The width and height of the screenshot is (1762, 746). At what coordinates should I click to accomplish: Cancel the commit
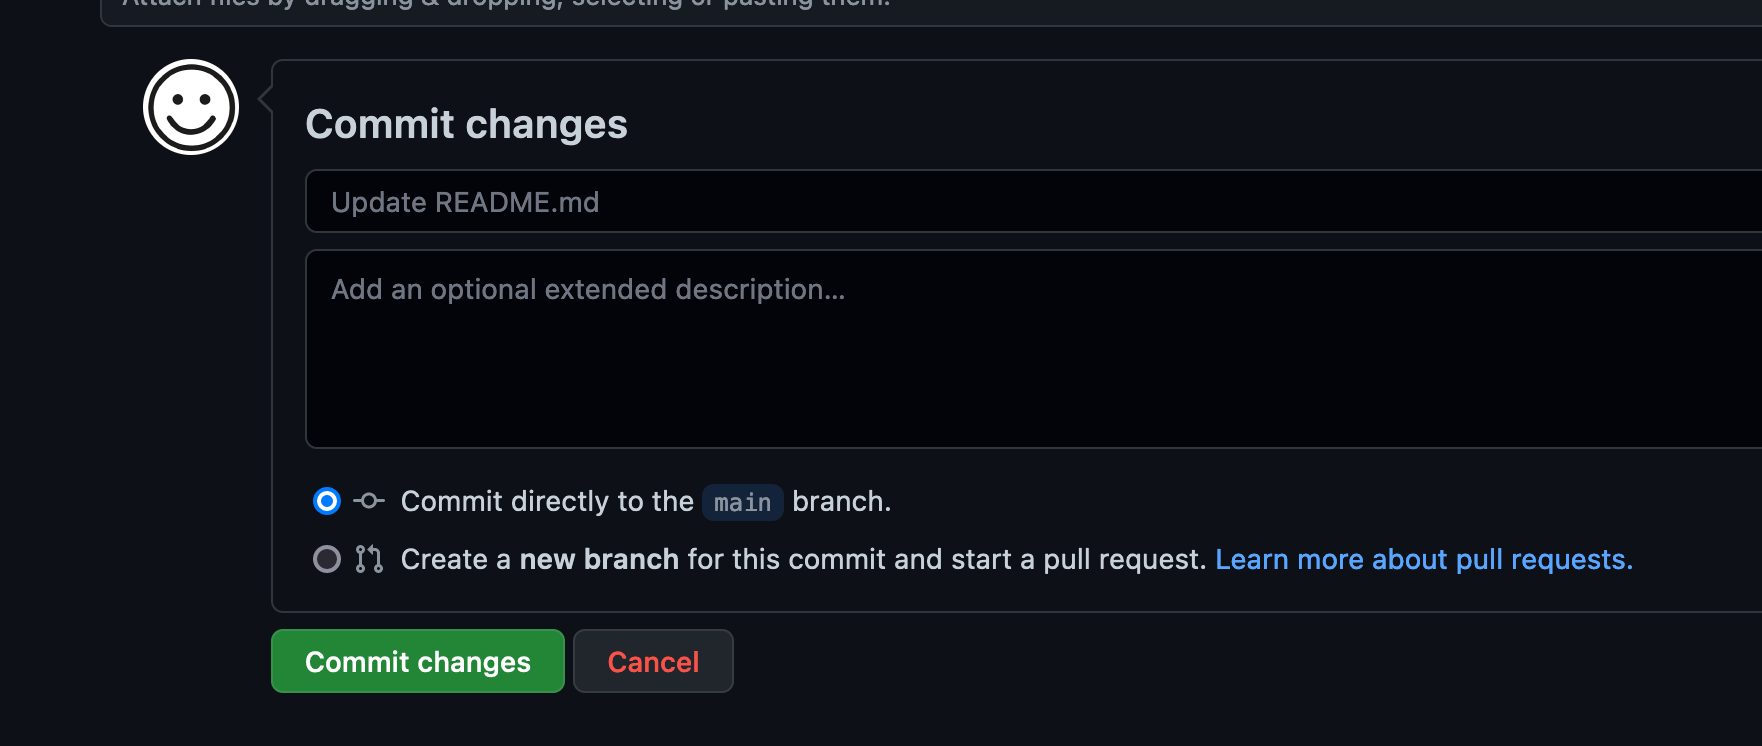click(653, 661)
